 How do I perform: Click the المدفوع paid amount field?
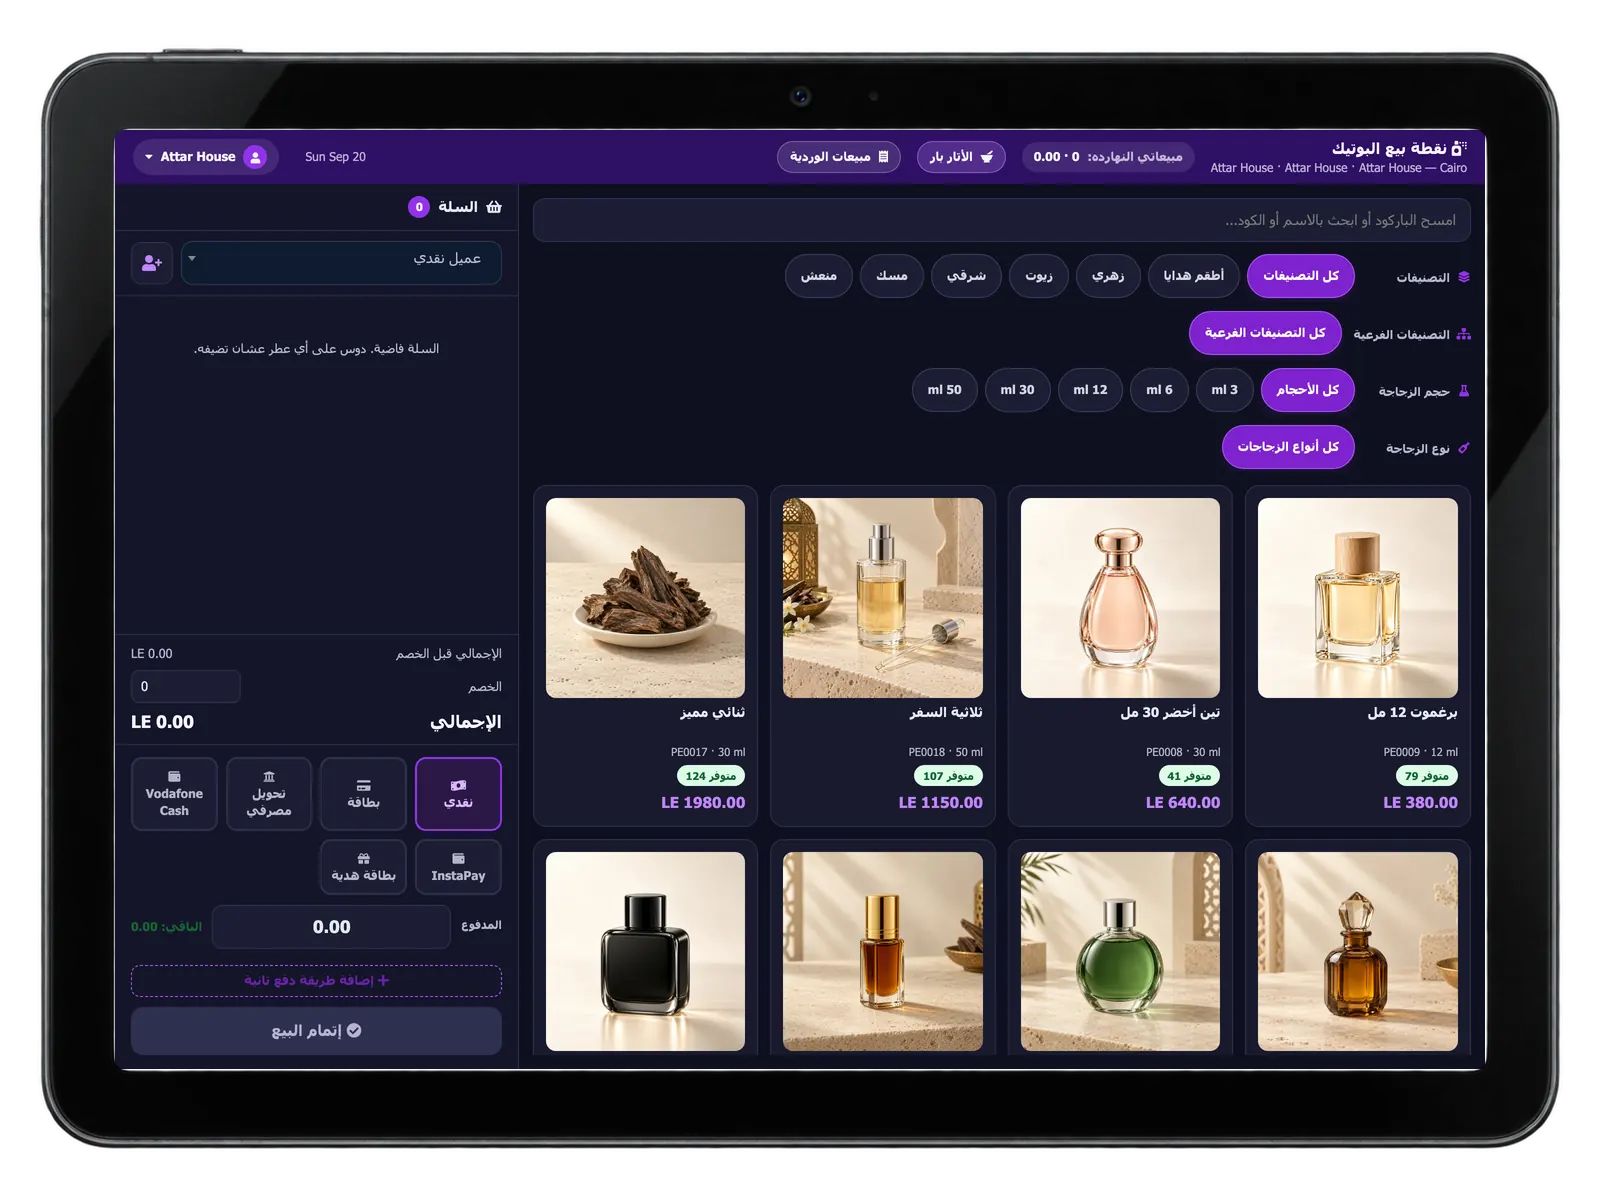(331, 927)
